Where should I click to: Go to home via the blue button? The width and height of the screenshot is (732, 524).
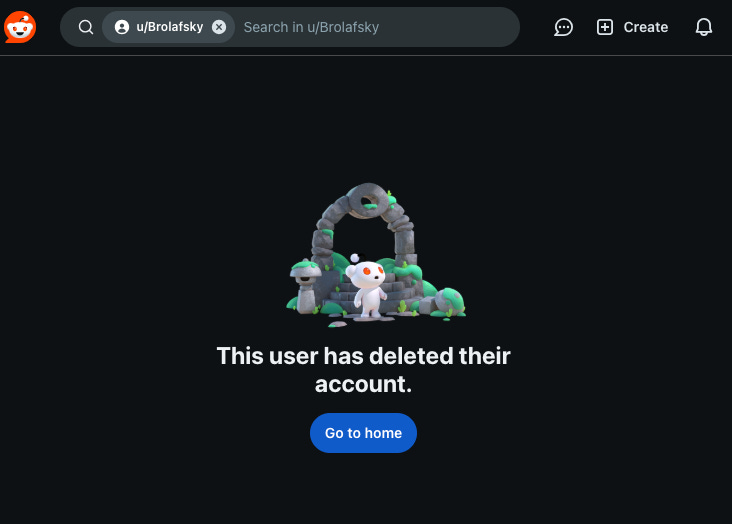[x=363, y=433]
